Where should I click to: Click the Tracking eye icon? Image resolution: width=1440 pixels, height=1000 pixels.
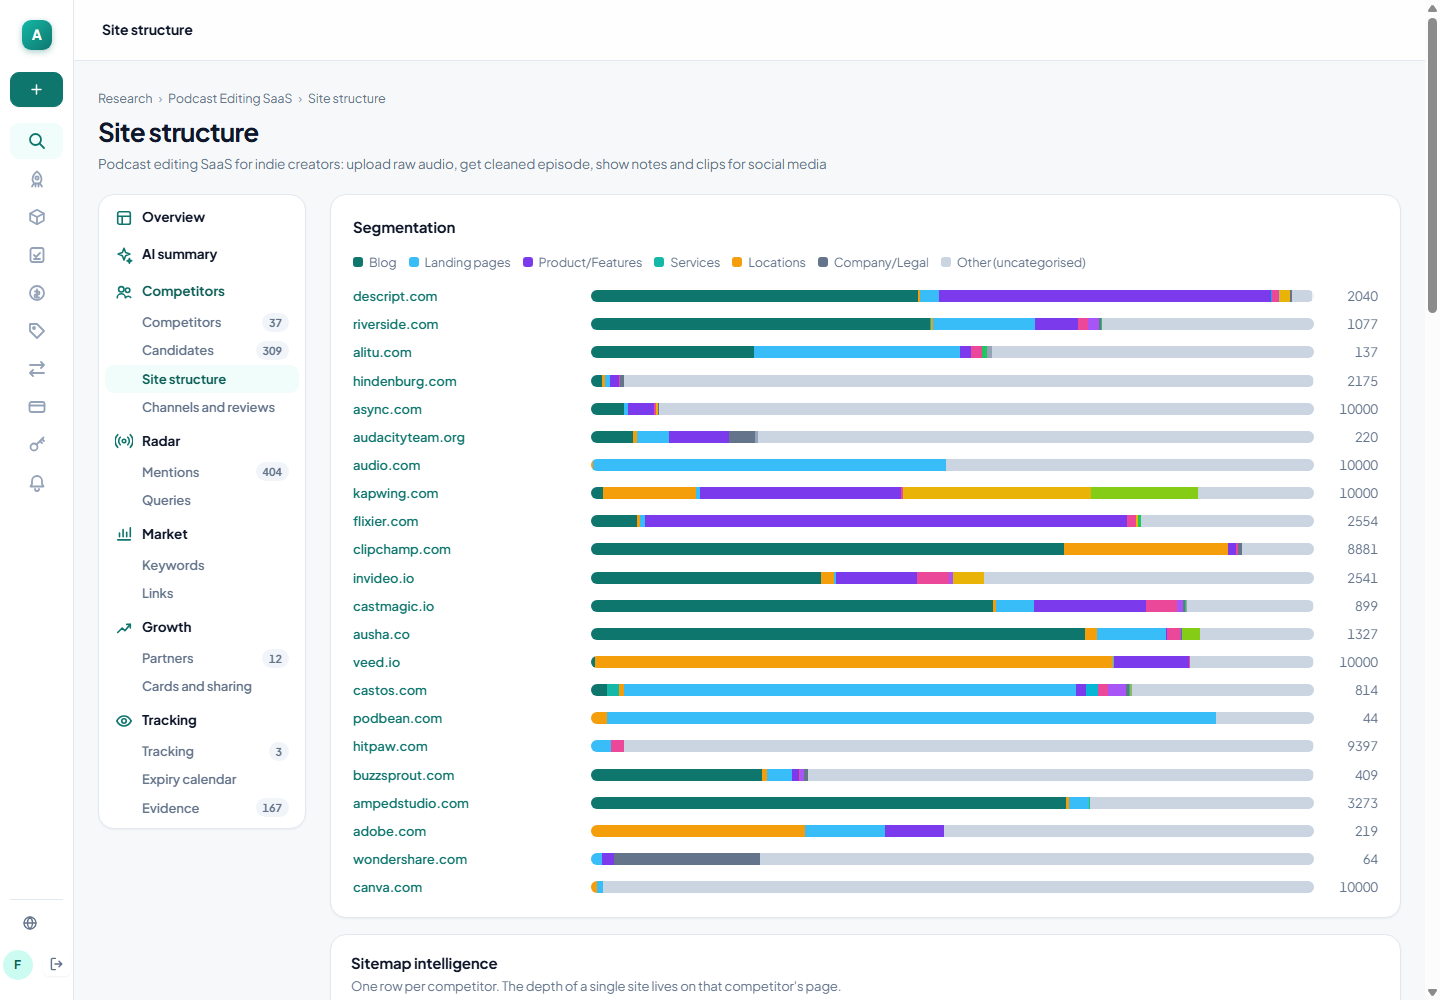click(x=124, y=721)
